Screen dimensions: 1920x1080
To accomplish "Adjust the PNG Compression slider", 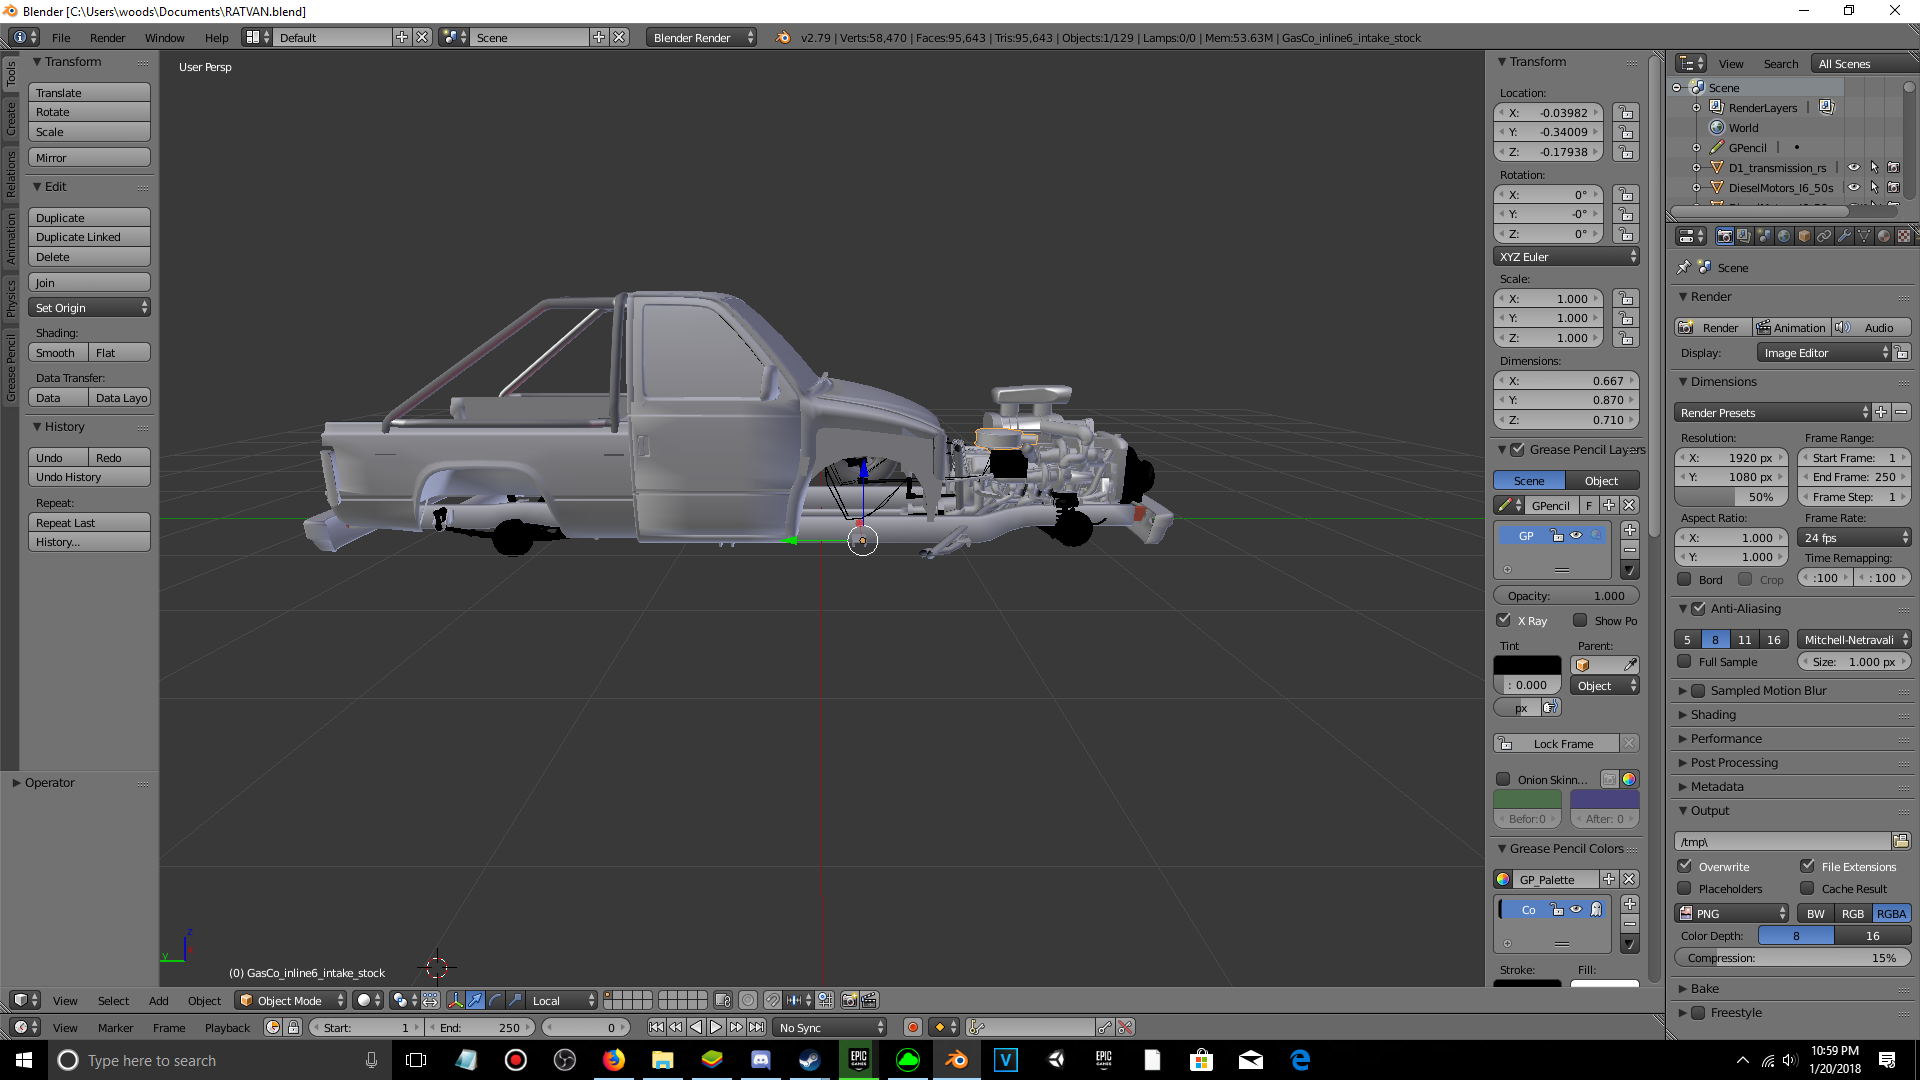I will (1791, 957).
